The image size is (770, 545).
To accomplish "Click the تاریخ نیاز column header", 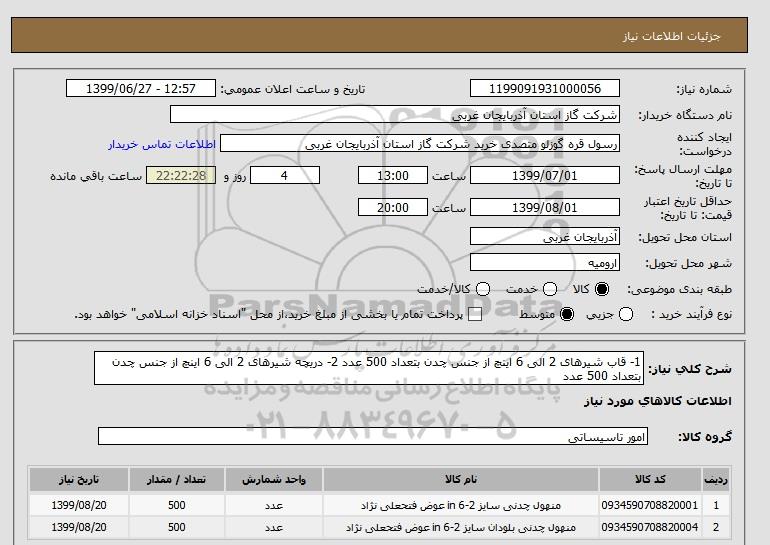I will (79, 479).
